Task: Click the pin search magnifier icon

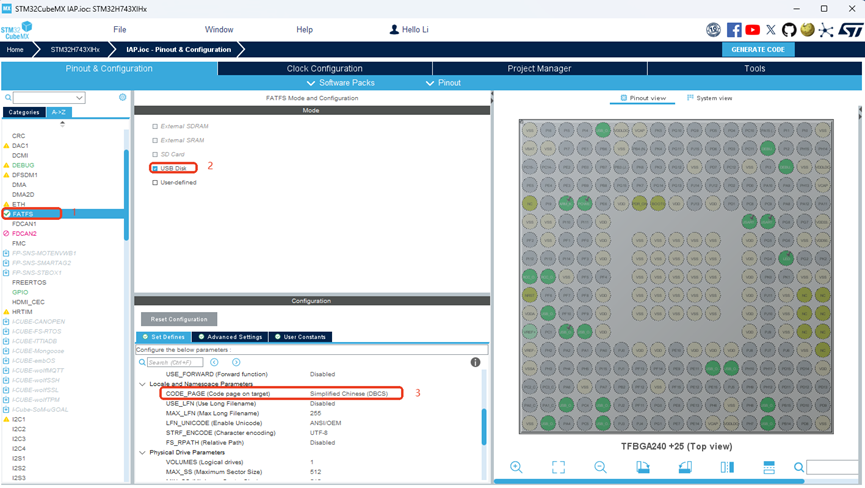Action: (798, 468)
